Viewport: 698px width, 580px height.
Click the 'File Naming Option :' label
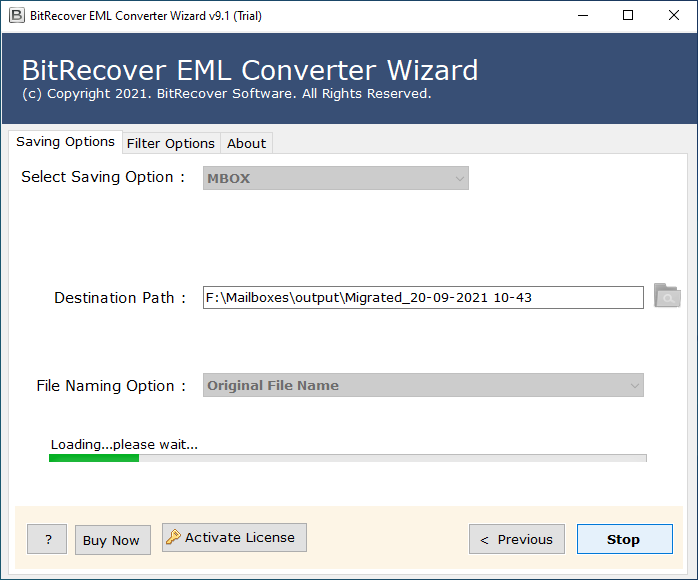(x=111, y=385)
